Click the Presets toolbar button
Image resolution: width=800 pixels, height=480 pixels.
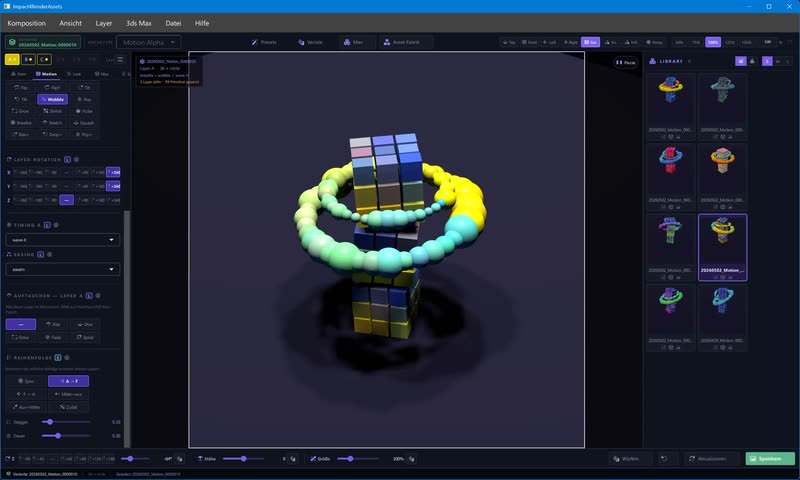264,42
